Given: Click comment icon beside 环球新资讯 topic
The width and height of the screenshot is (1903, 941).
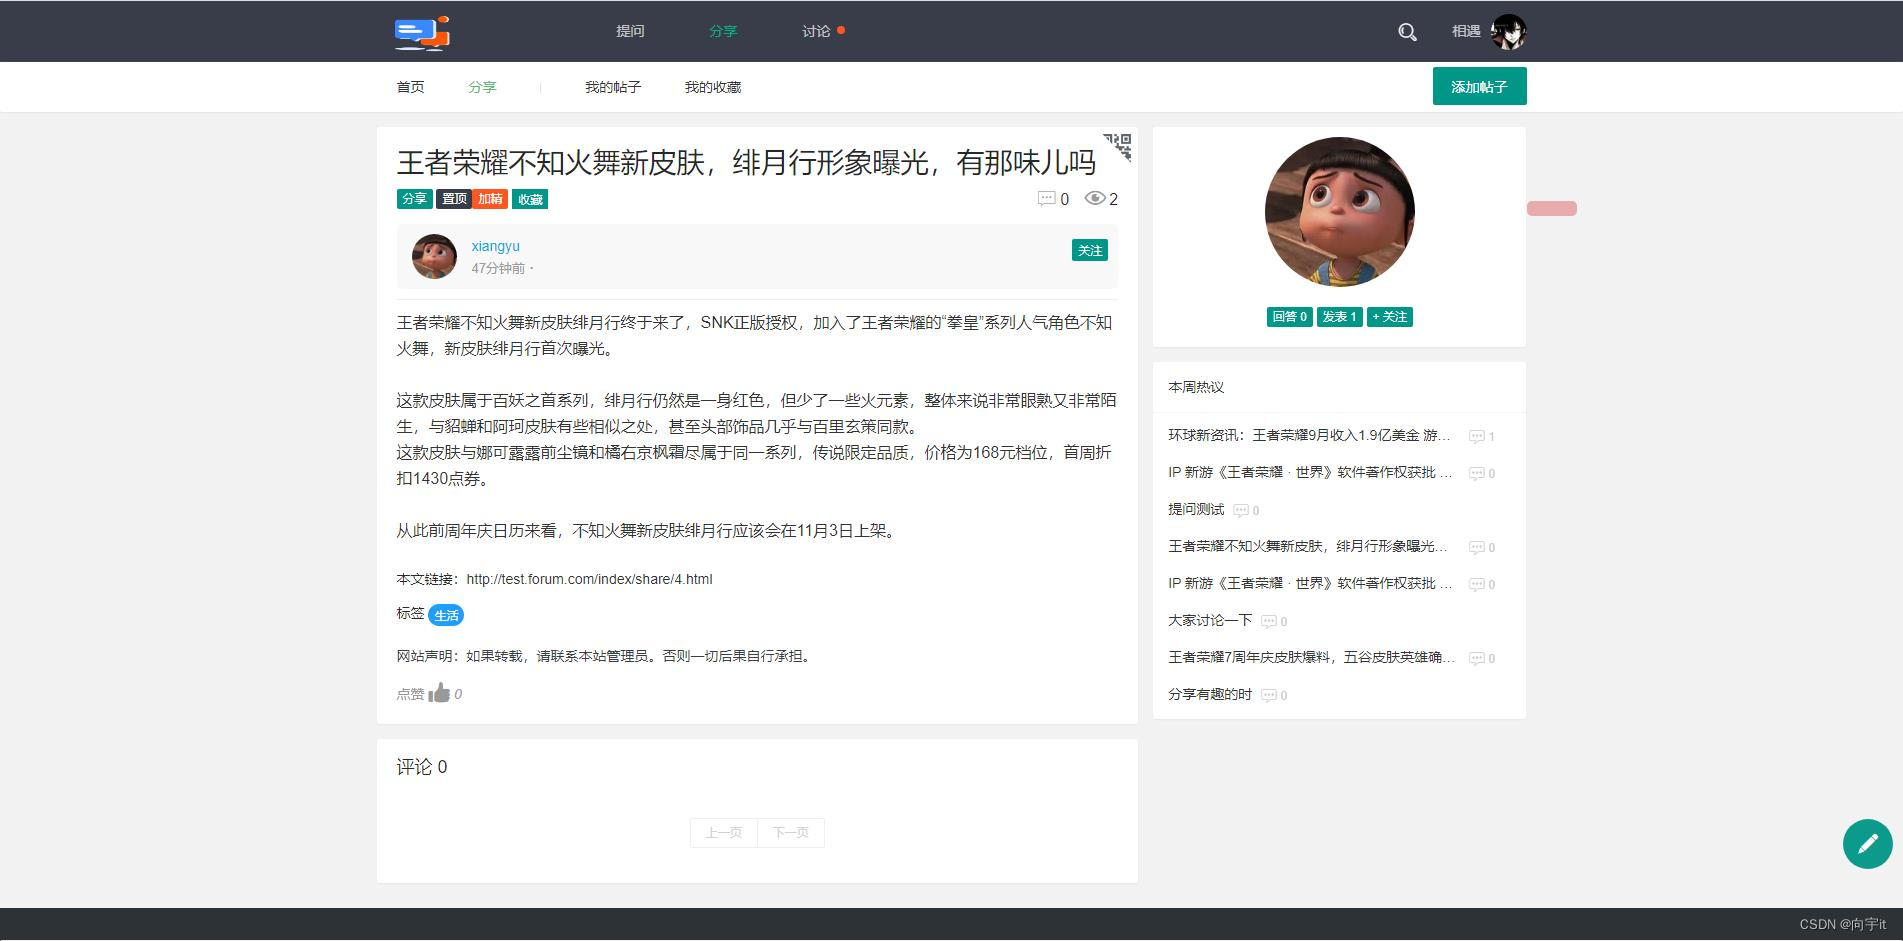Looking at the screenshot, I should pyautogui.click(x=1476, y=436).
